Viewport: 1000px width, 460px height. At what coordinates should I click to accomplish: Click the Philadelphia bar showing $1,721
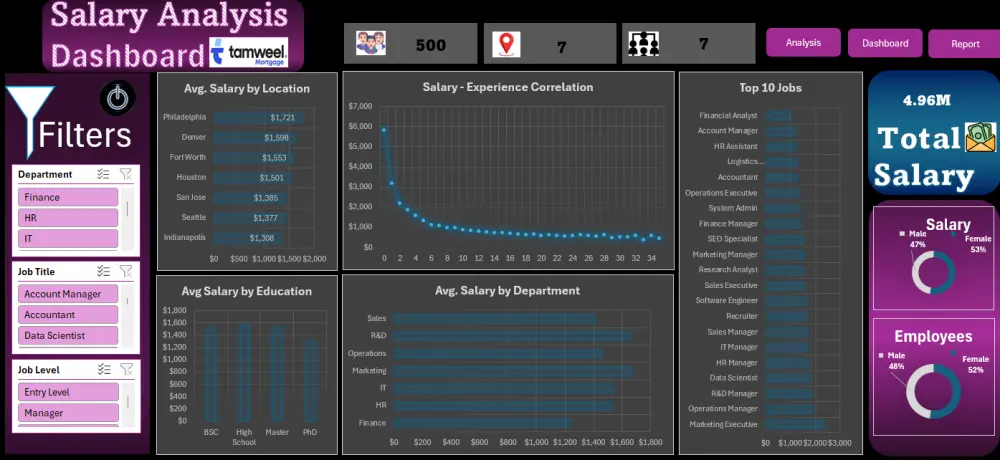258,117
